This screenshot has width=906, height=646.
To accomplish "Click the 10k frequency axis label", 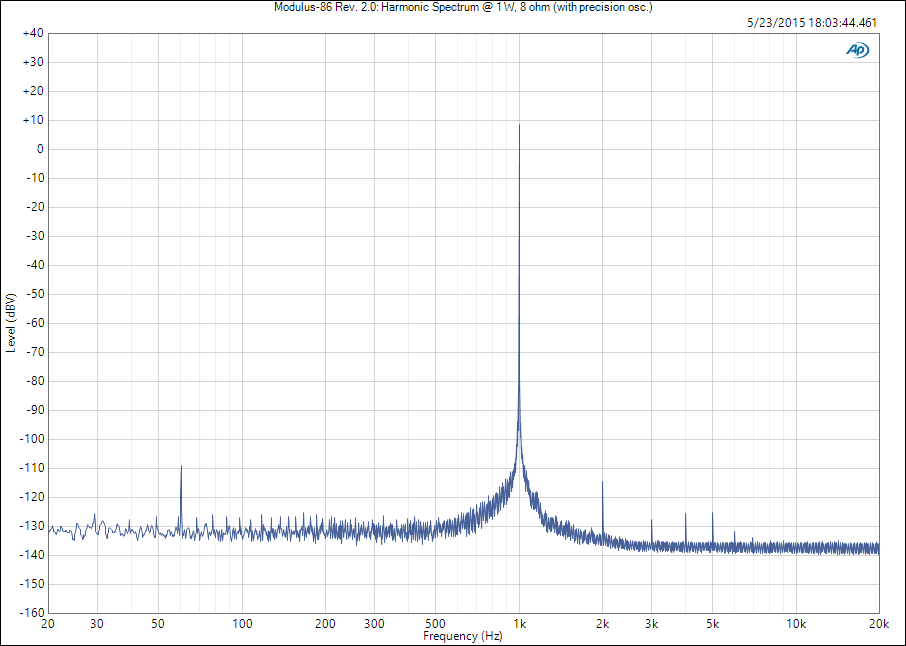I will point(796,624).
